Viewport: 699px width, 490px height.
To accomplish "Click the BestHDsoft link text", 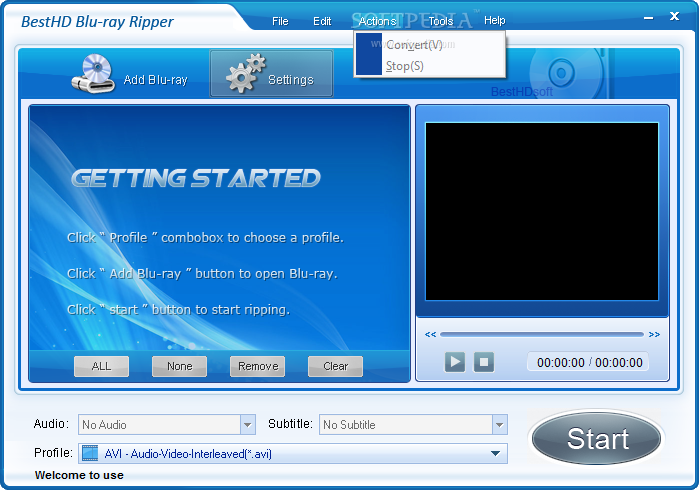I will (x=522, y=92).
